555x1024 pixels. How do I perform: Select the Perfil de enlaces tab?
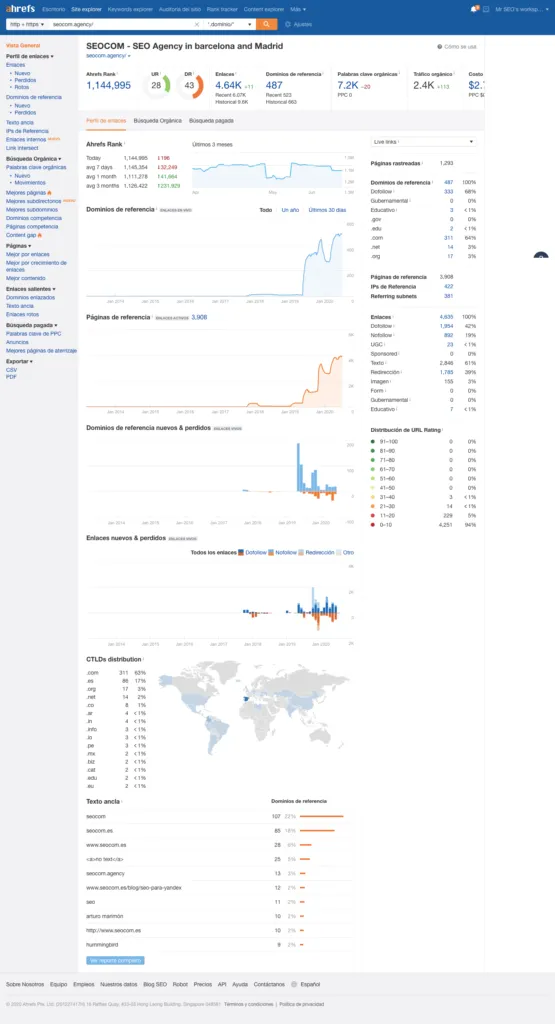(106, 121)
